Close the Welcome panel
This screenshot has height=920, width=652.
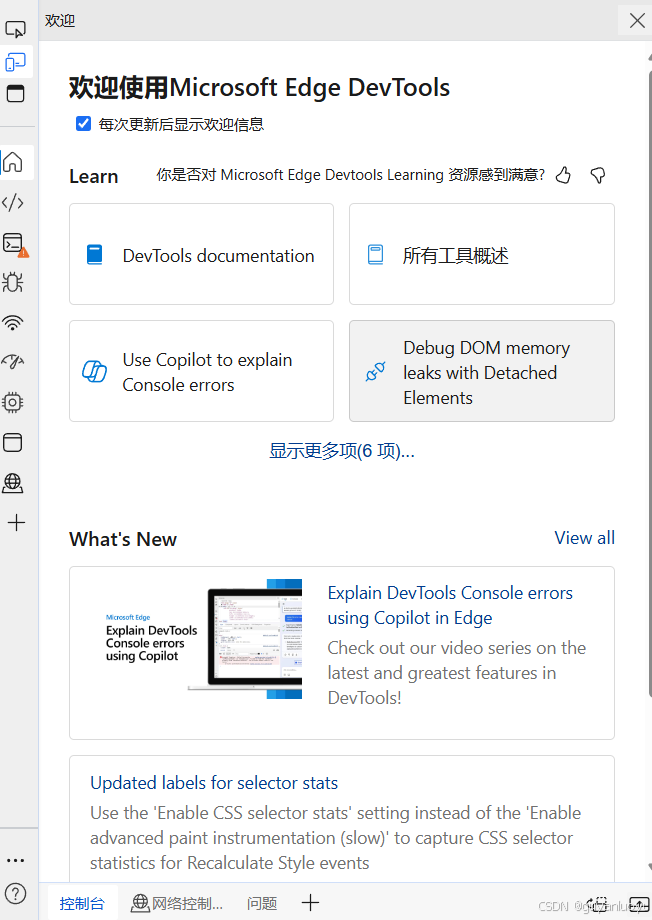[637, 21]
